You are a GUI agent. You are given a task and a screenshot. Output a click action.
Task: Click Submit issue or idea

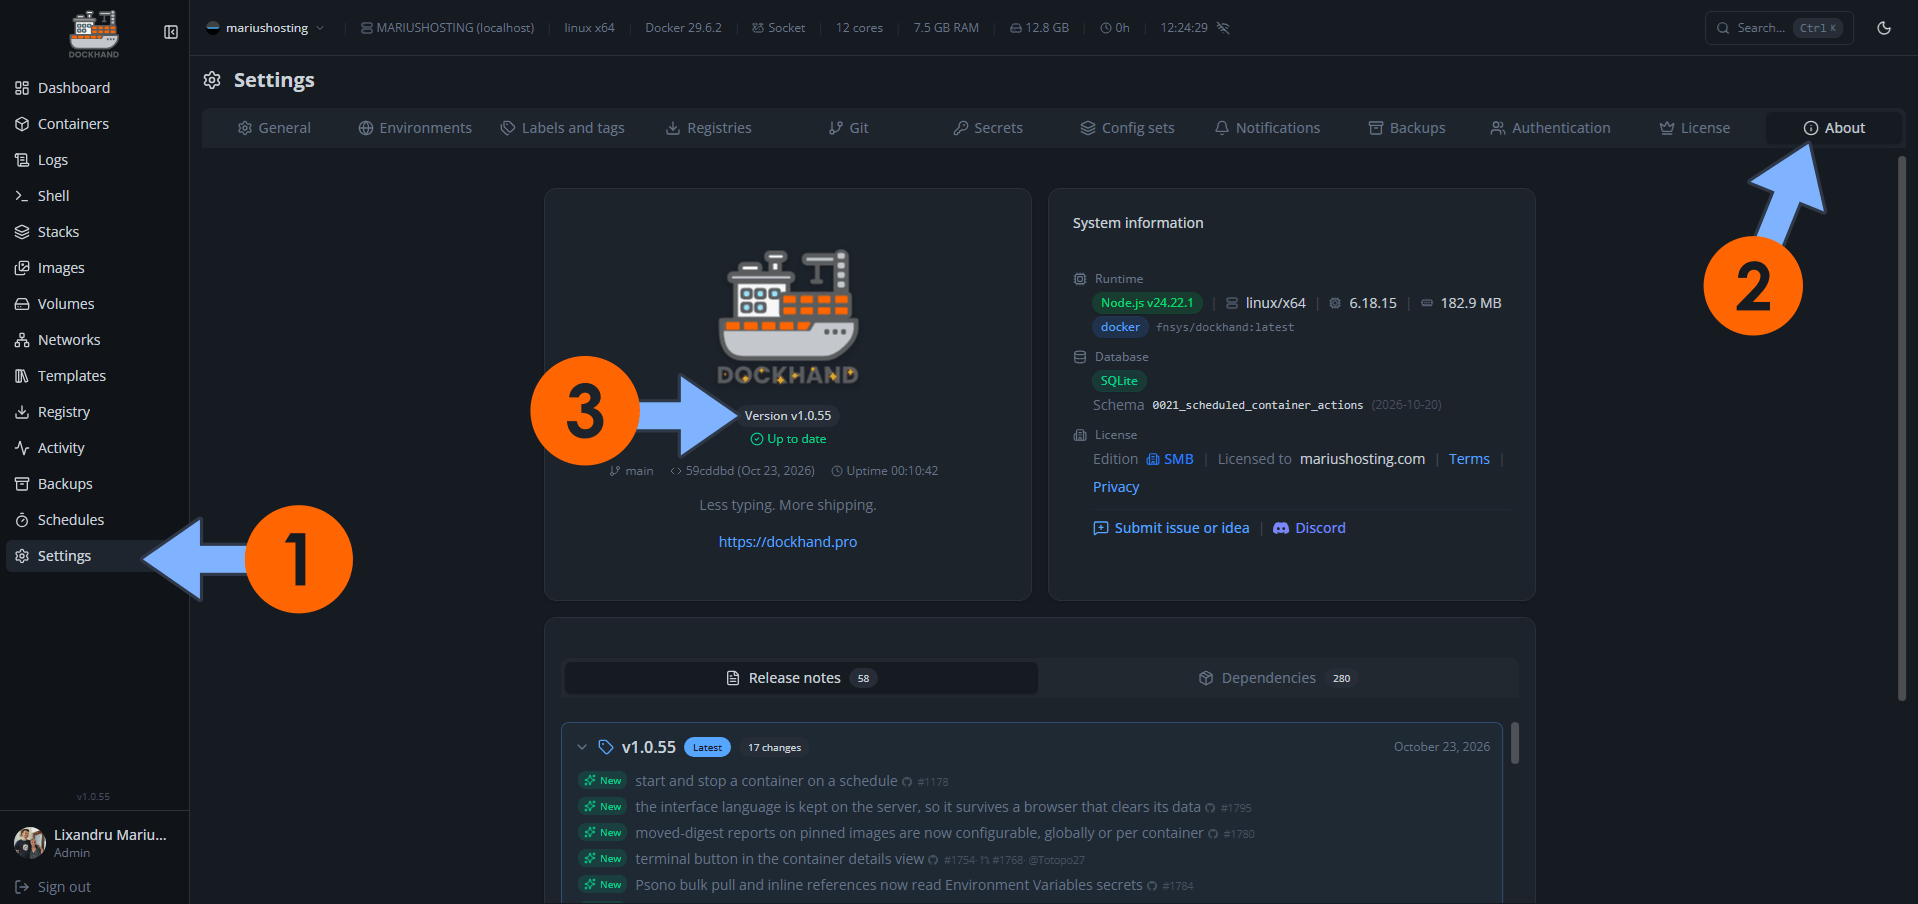(1171, 528)
